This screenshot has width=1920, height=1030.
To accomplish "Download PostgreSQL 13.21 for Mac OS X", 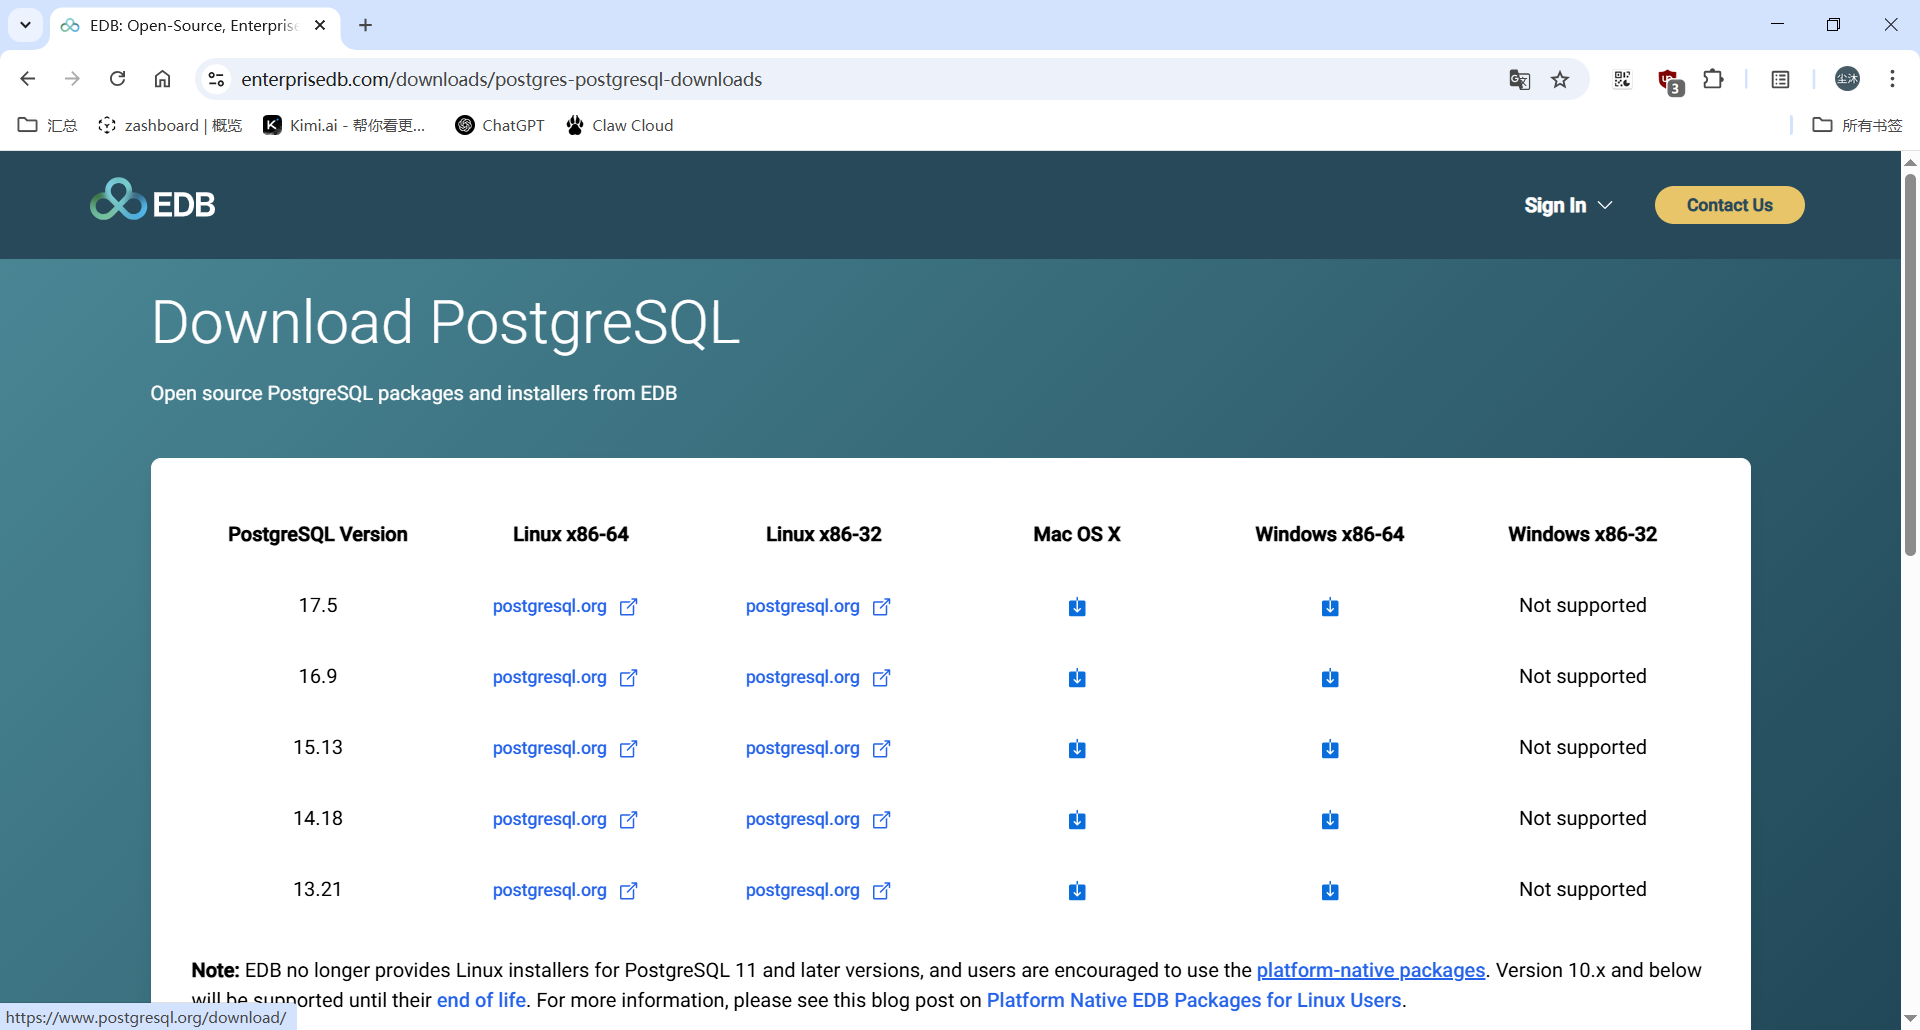I will (x=1076, y=891).
